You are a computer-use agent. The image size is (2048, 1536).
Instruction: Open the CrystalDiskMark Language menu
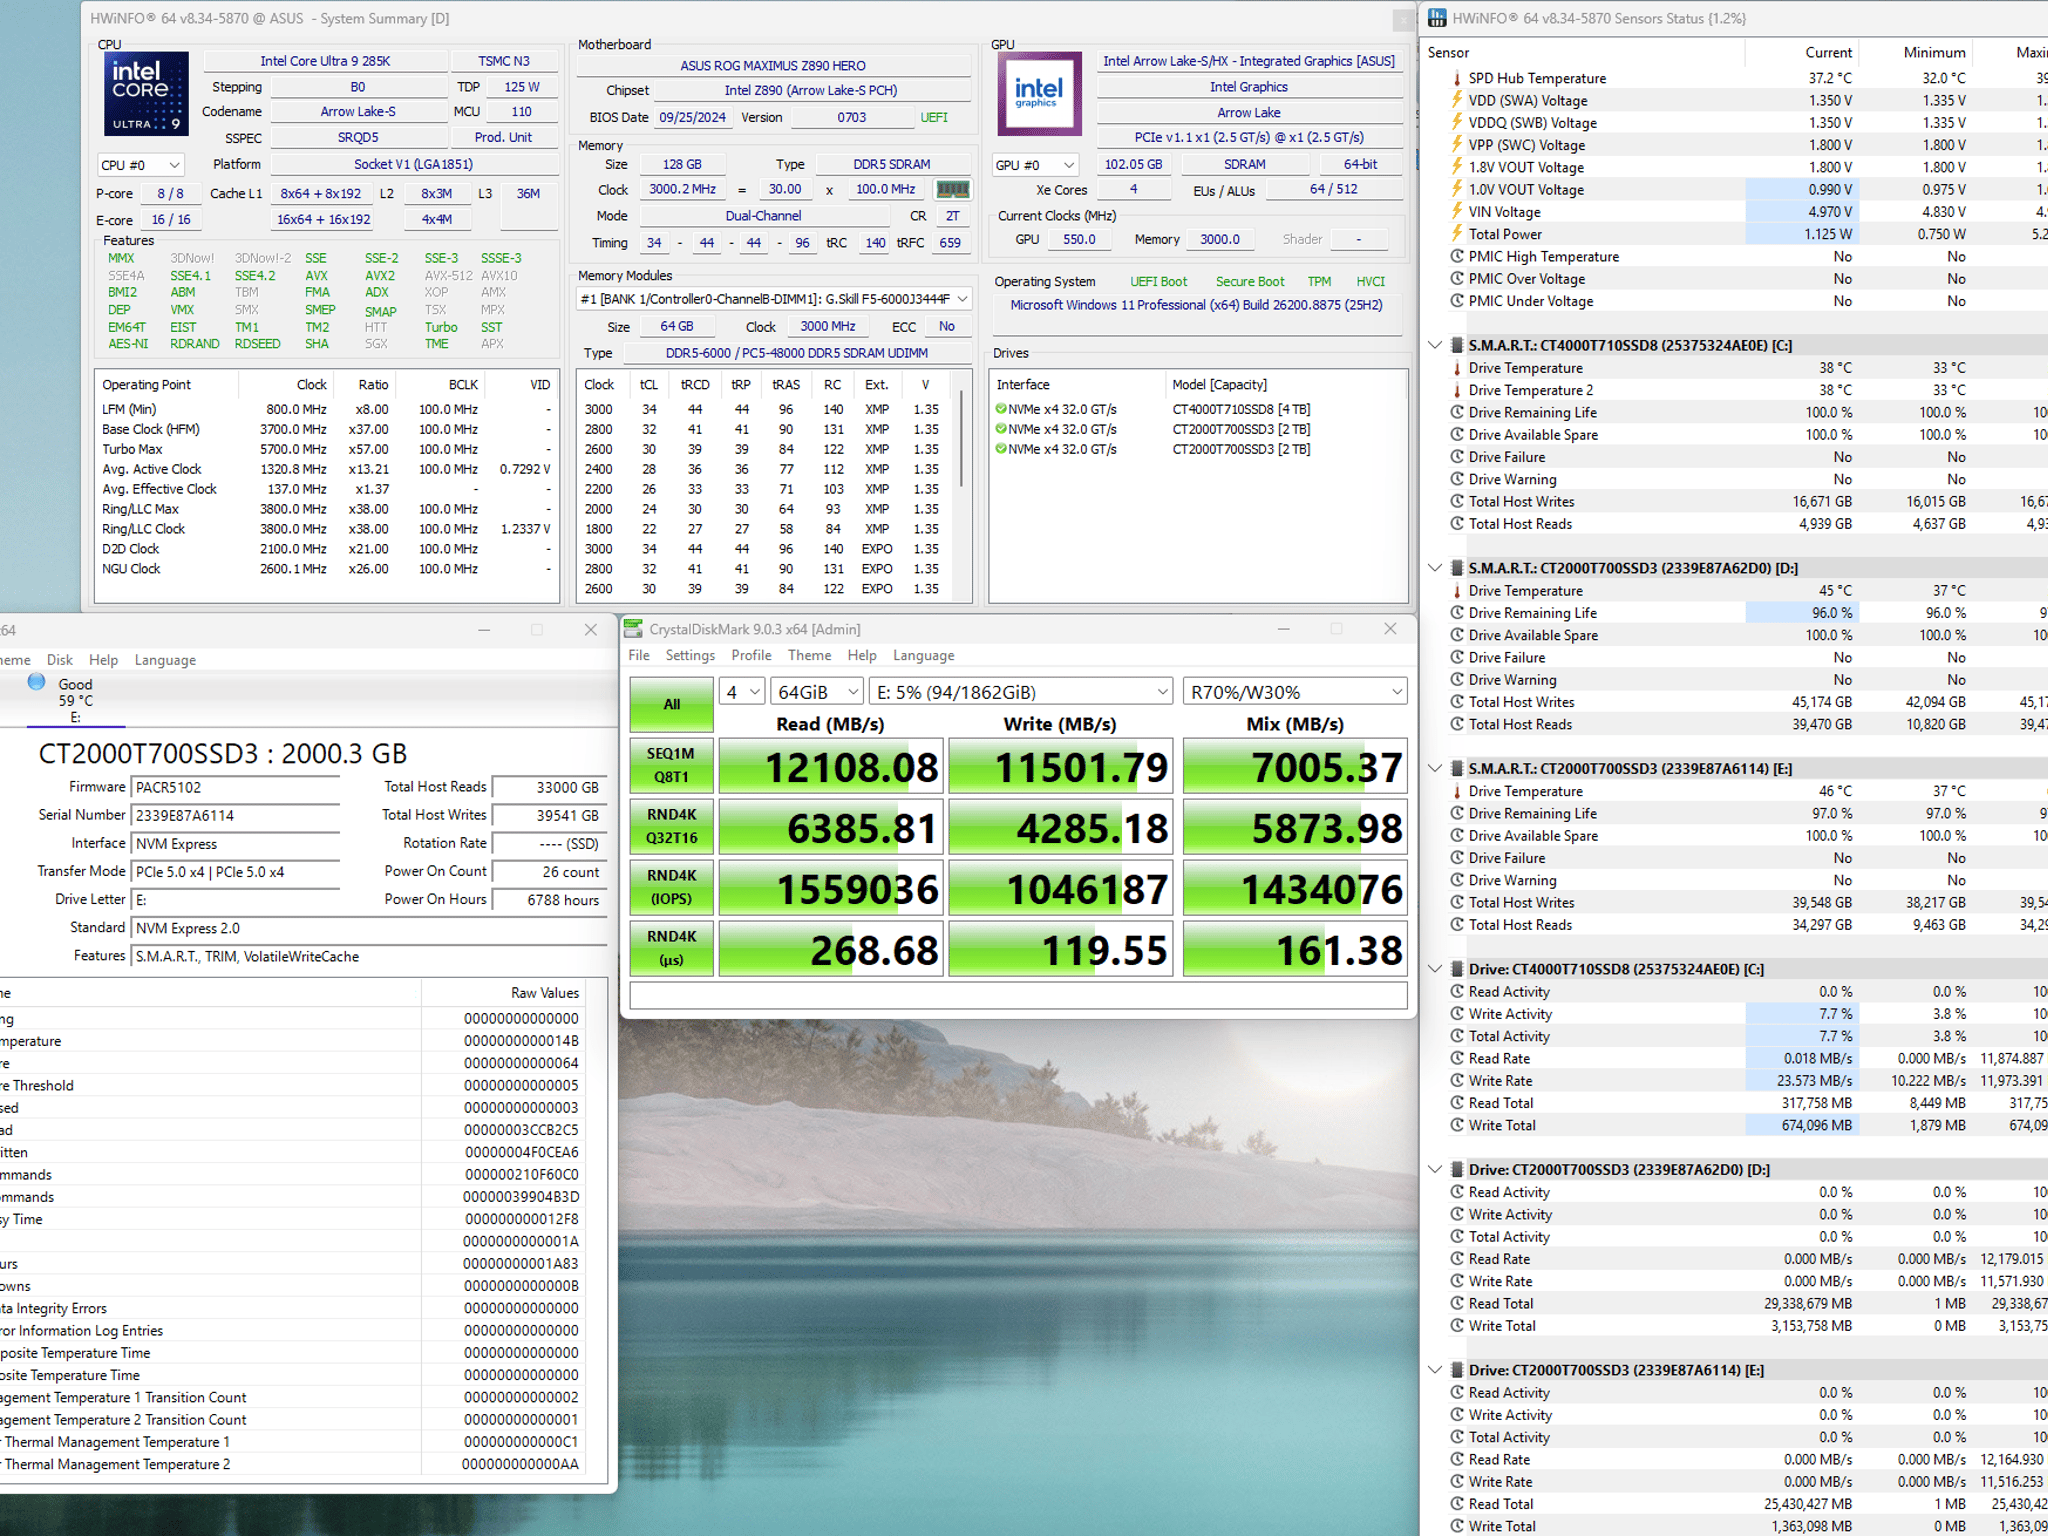point(923,656)
